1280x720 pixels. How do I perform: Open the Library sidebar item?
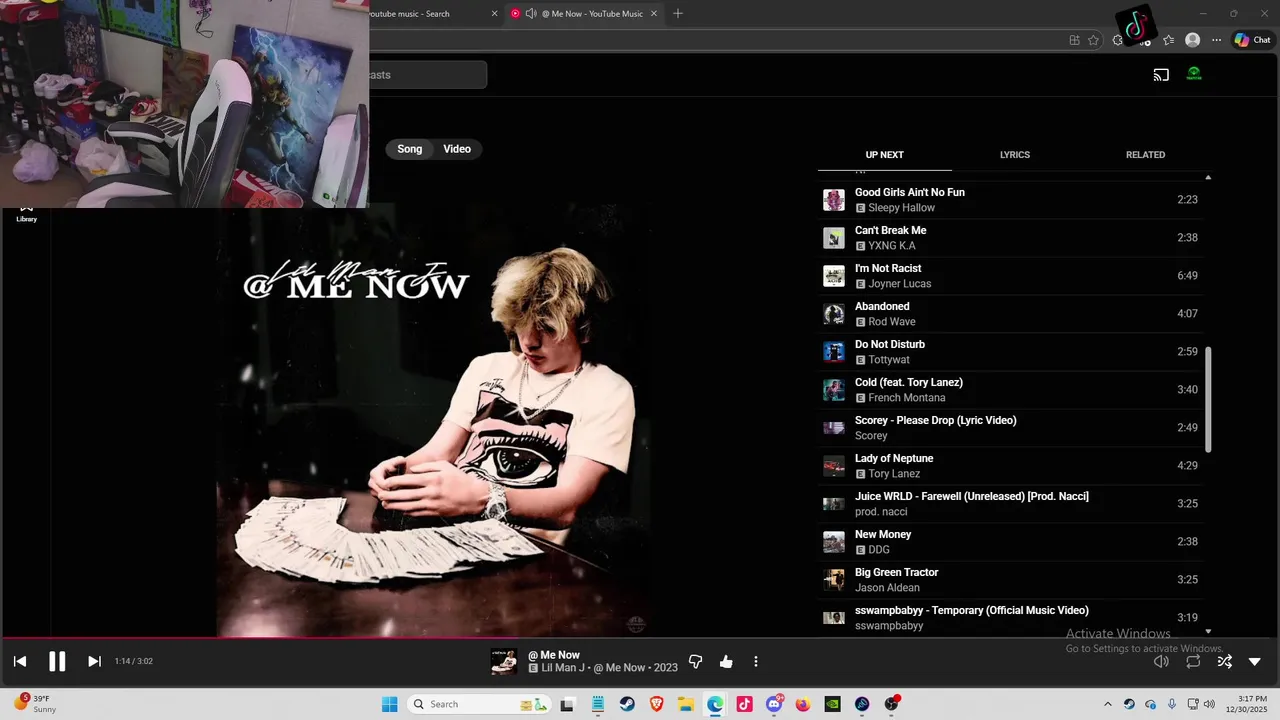click(x=26, y=213)
